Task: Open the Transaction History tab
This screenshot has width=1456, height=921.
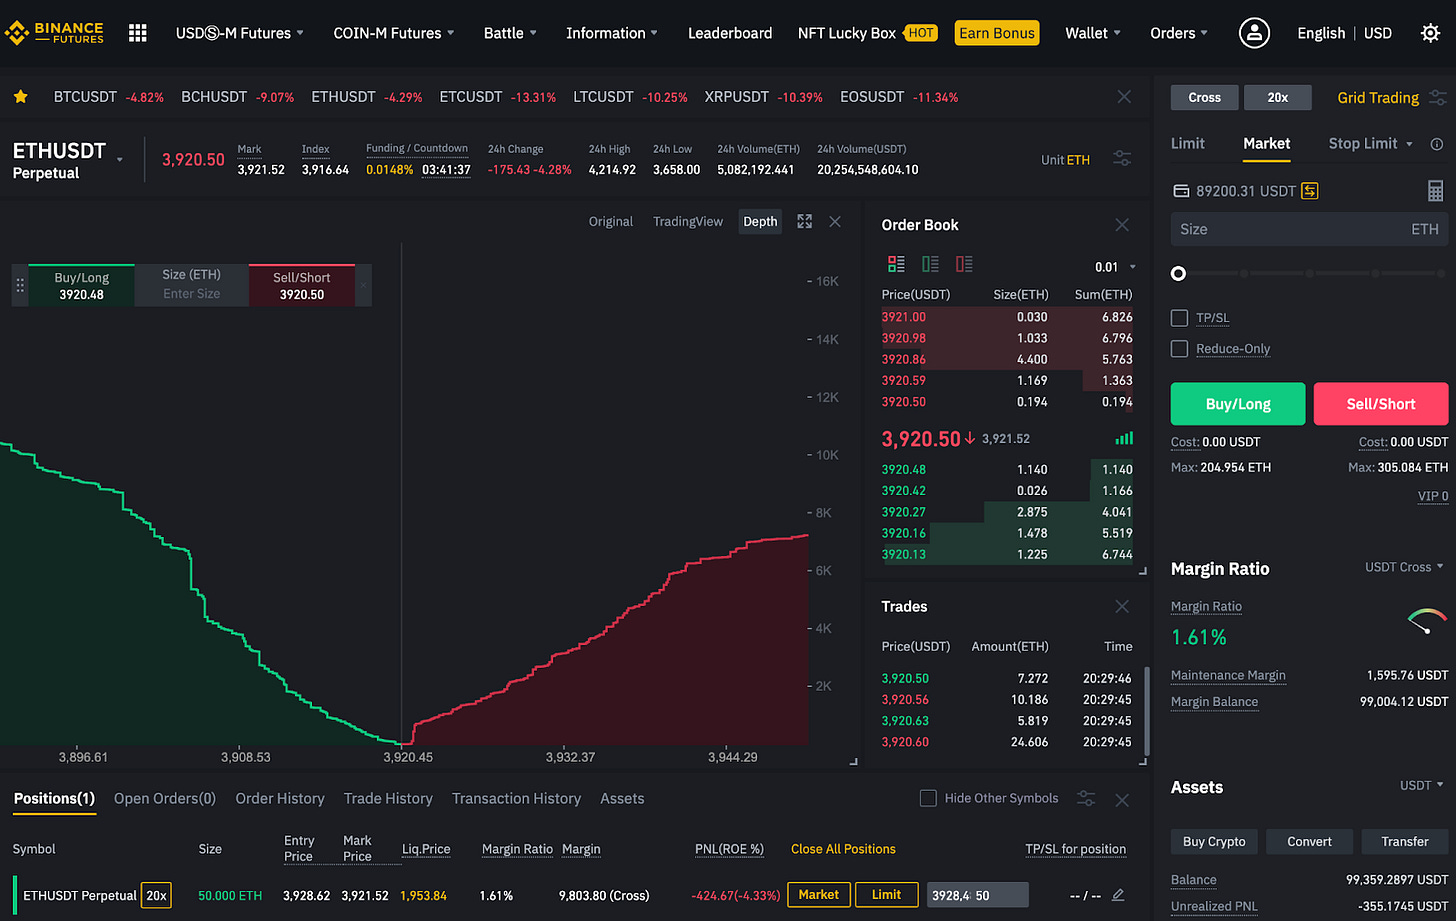Action: [x=516, y=798]
